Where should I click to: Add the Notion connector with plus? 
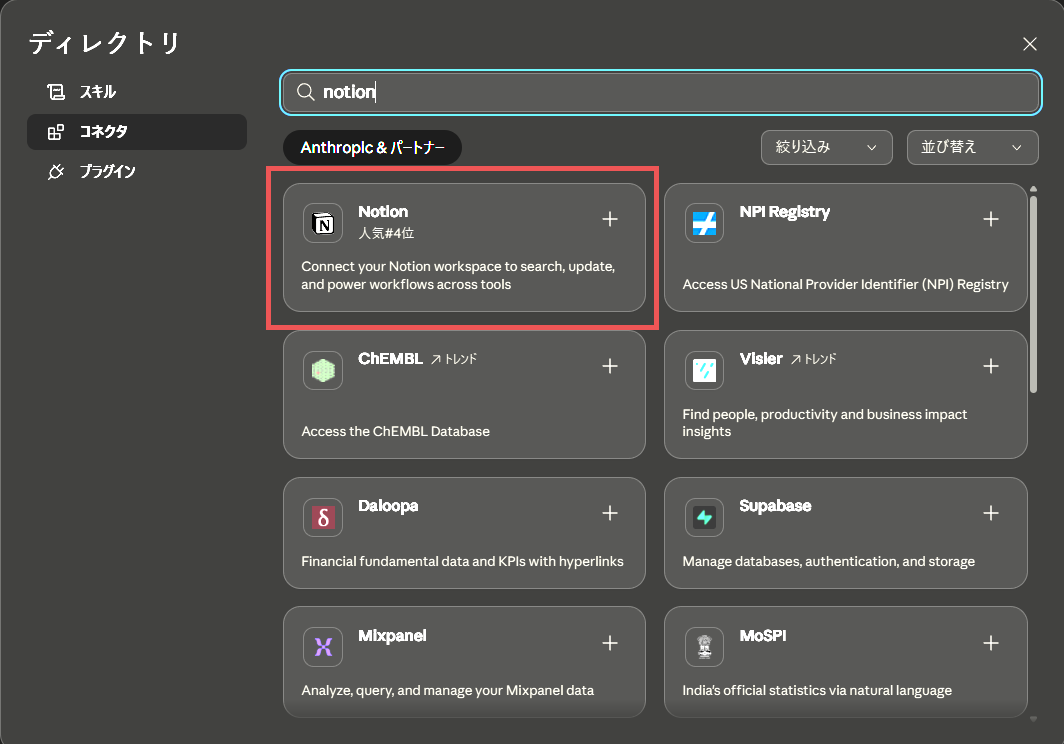coord(610,219)
